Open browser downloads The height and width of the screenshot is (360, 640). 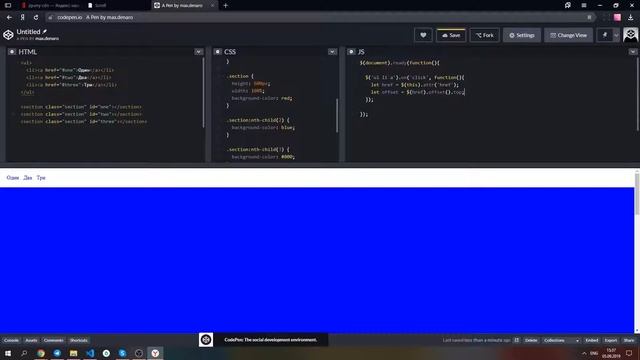[x=631, y=17]
